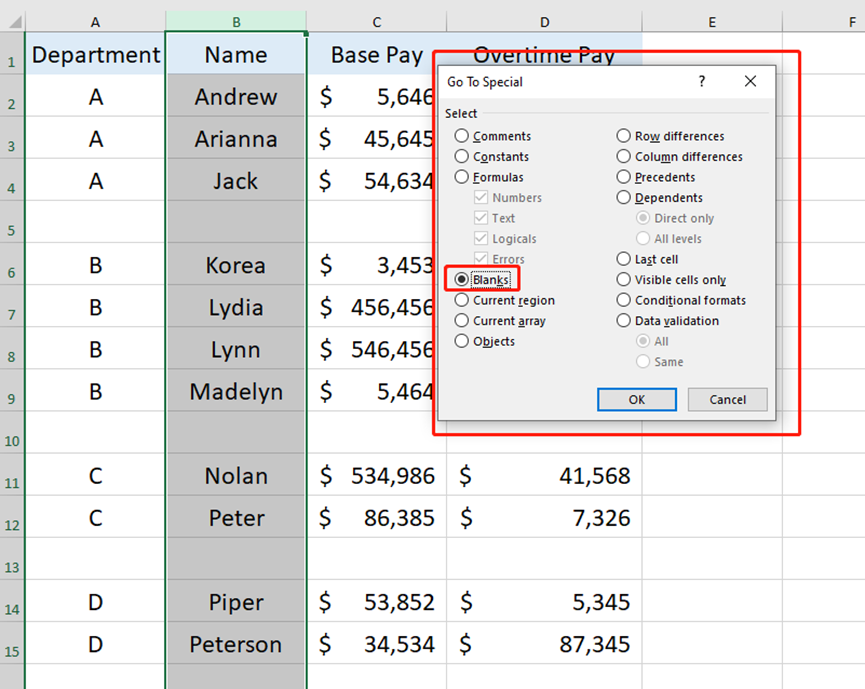Image resolution: width=865 pixels, height=689 pixels.
Task: Toggle the Numbers checkbox
Action: pyautogui.click(x=481, y=197)
